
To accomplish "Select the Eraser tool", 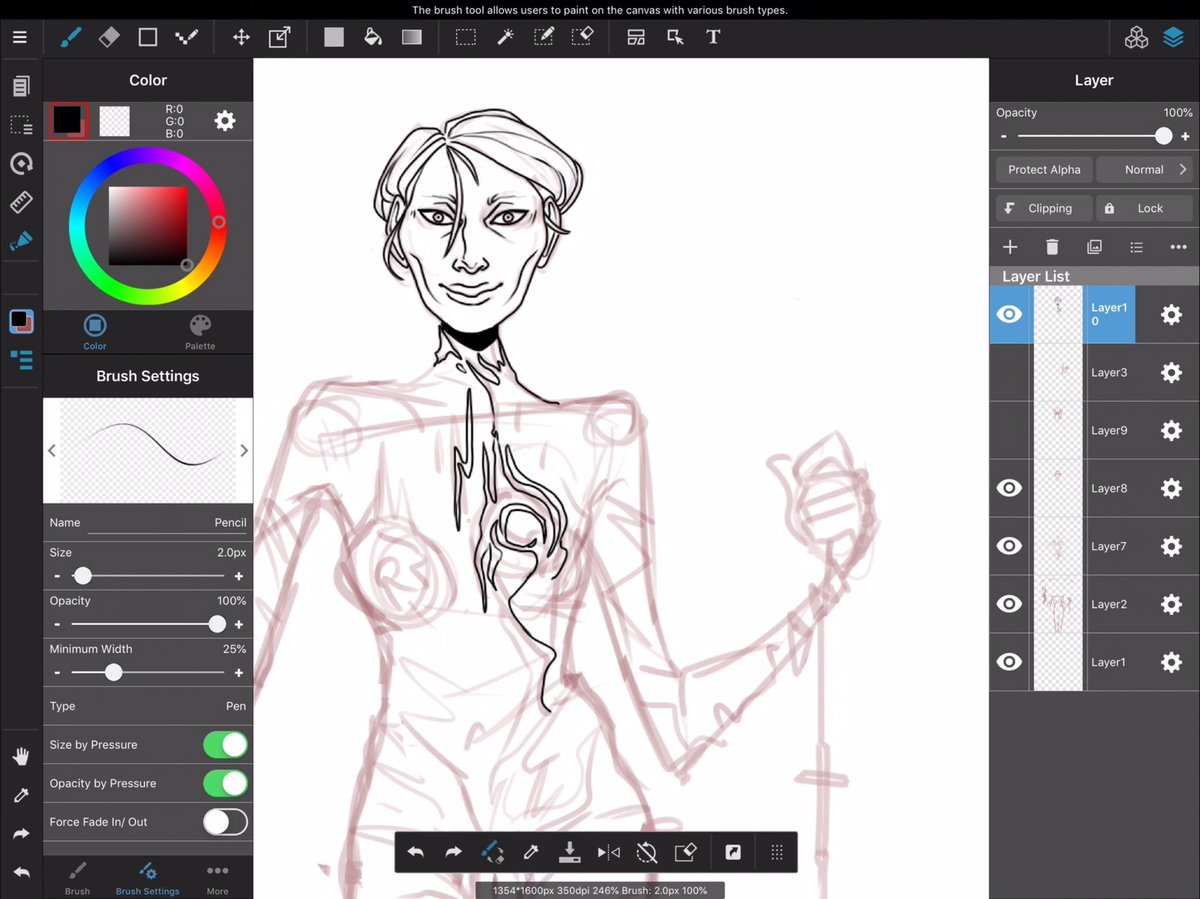I will coord(109,38).
